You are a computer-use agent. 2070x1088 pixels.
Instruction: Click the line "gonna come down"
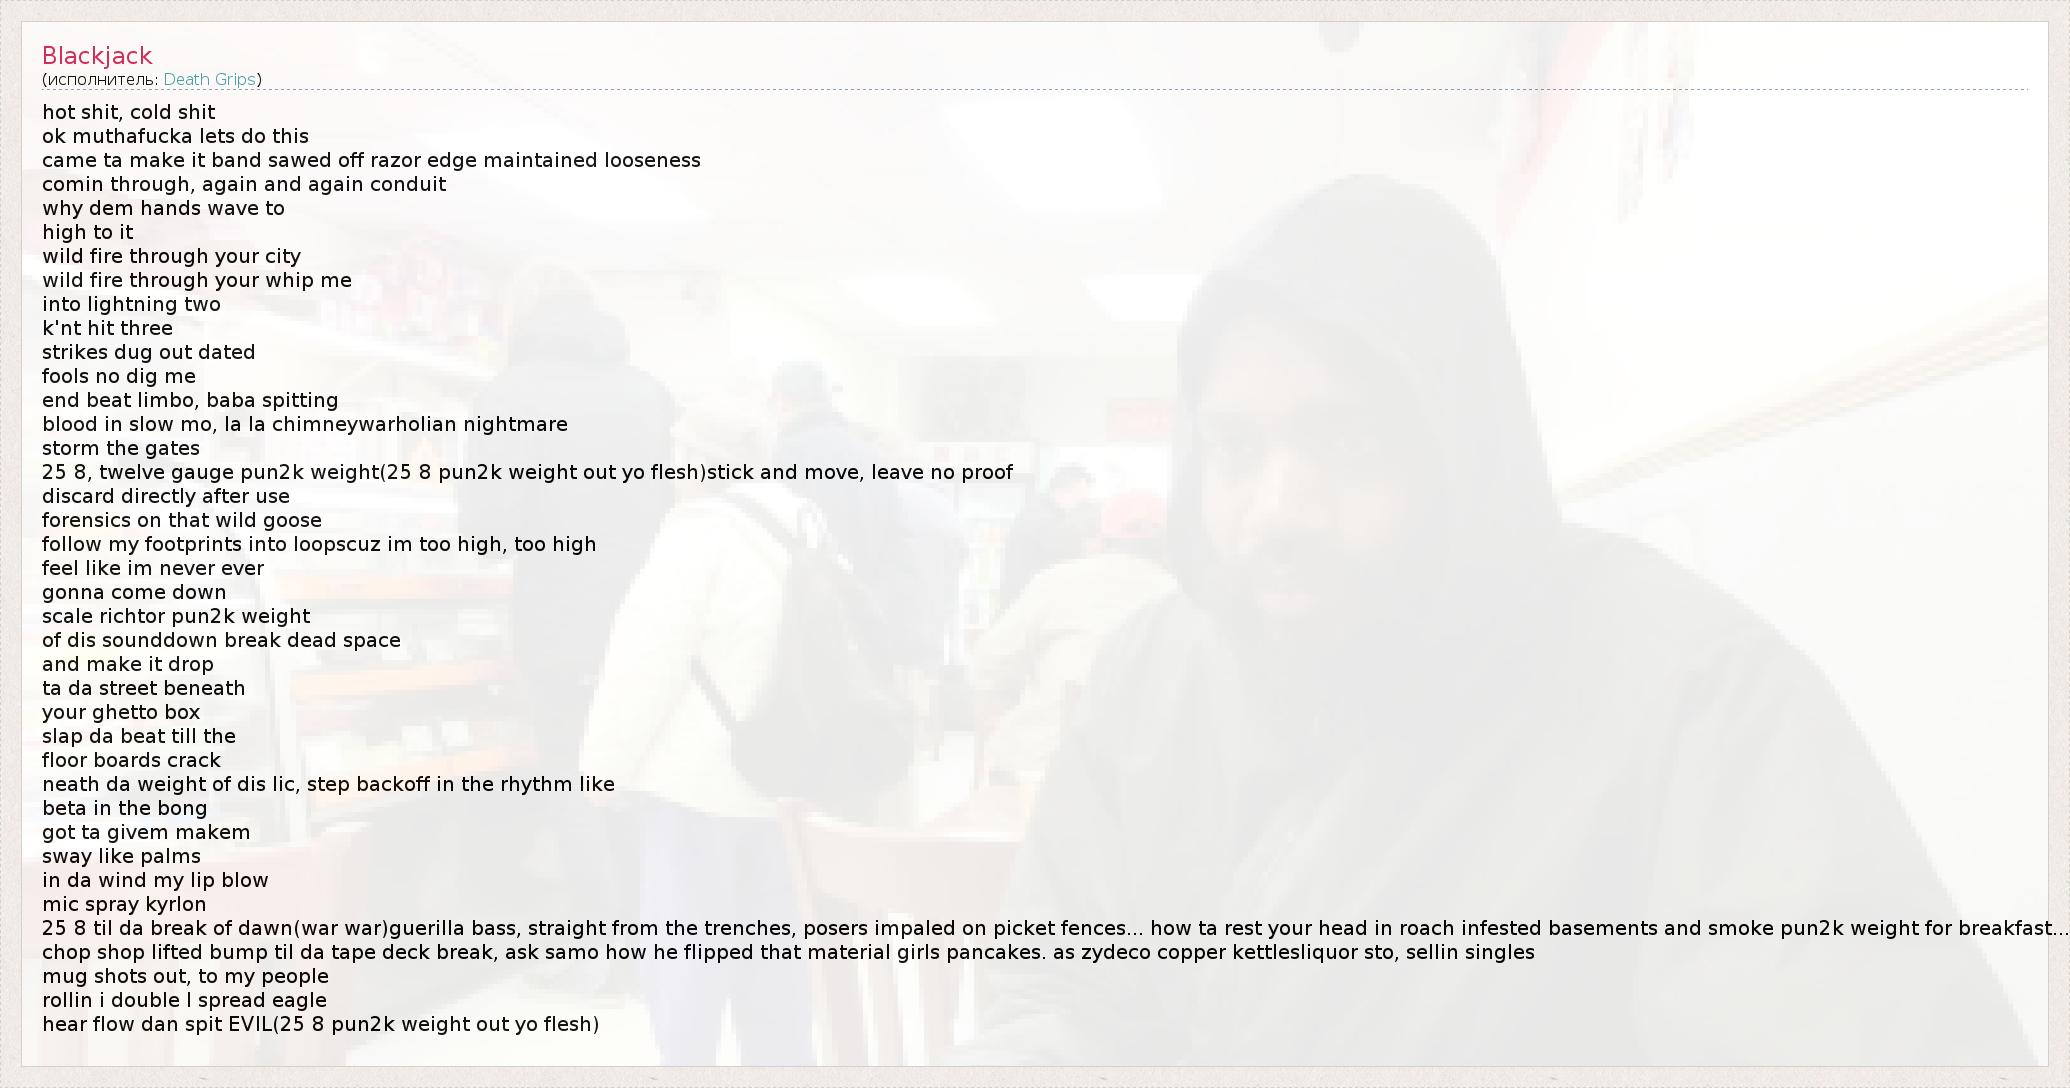click(134, 592)
